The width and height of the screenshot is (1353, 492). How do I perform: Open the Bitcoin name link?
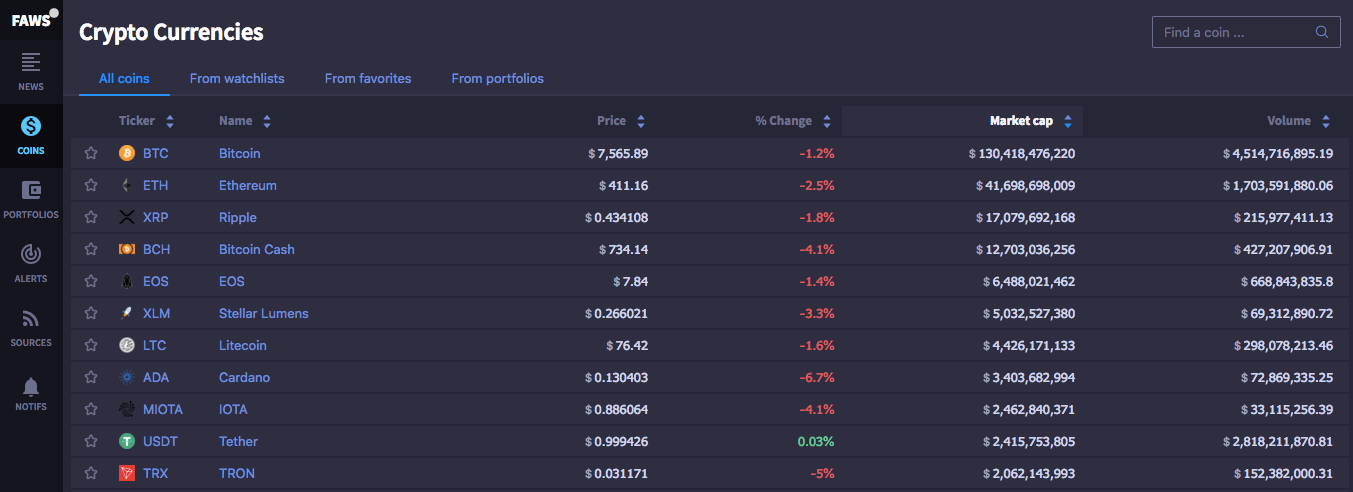pos(240,153)
